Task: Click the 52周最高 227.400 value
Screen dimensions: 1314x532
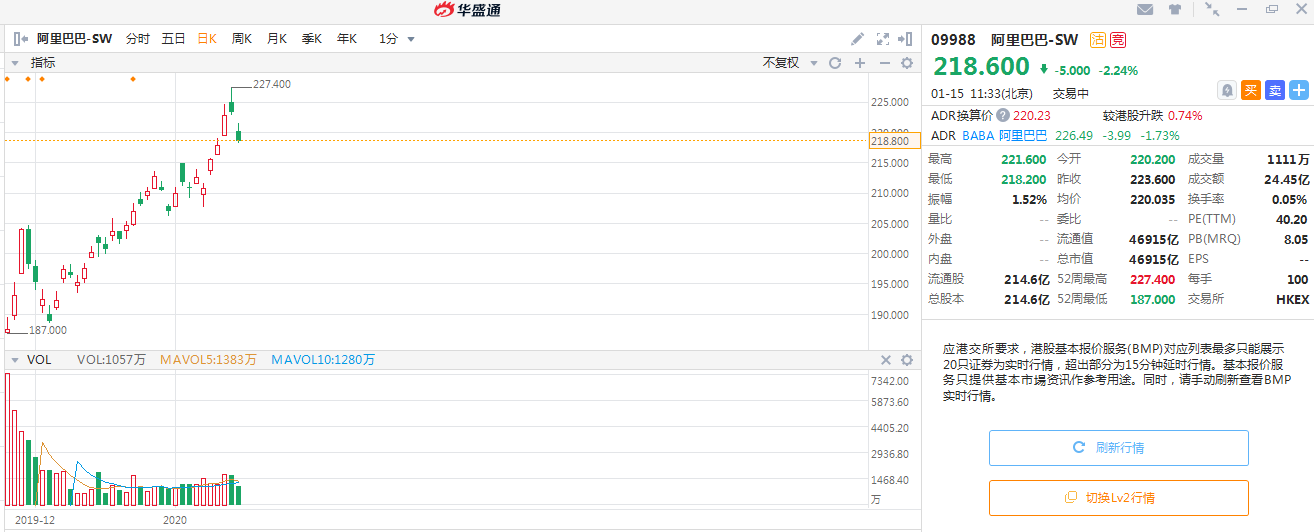Action: [x=1154, y=279]
